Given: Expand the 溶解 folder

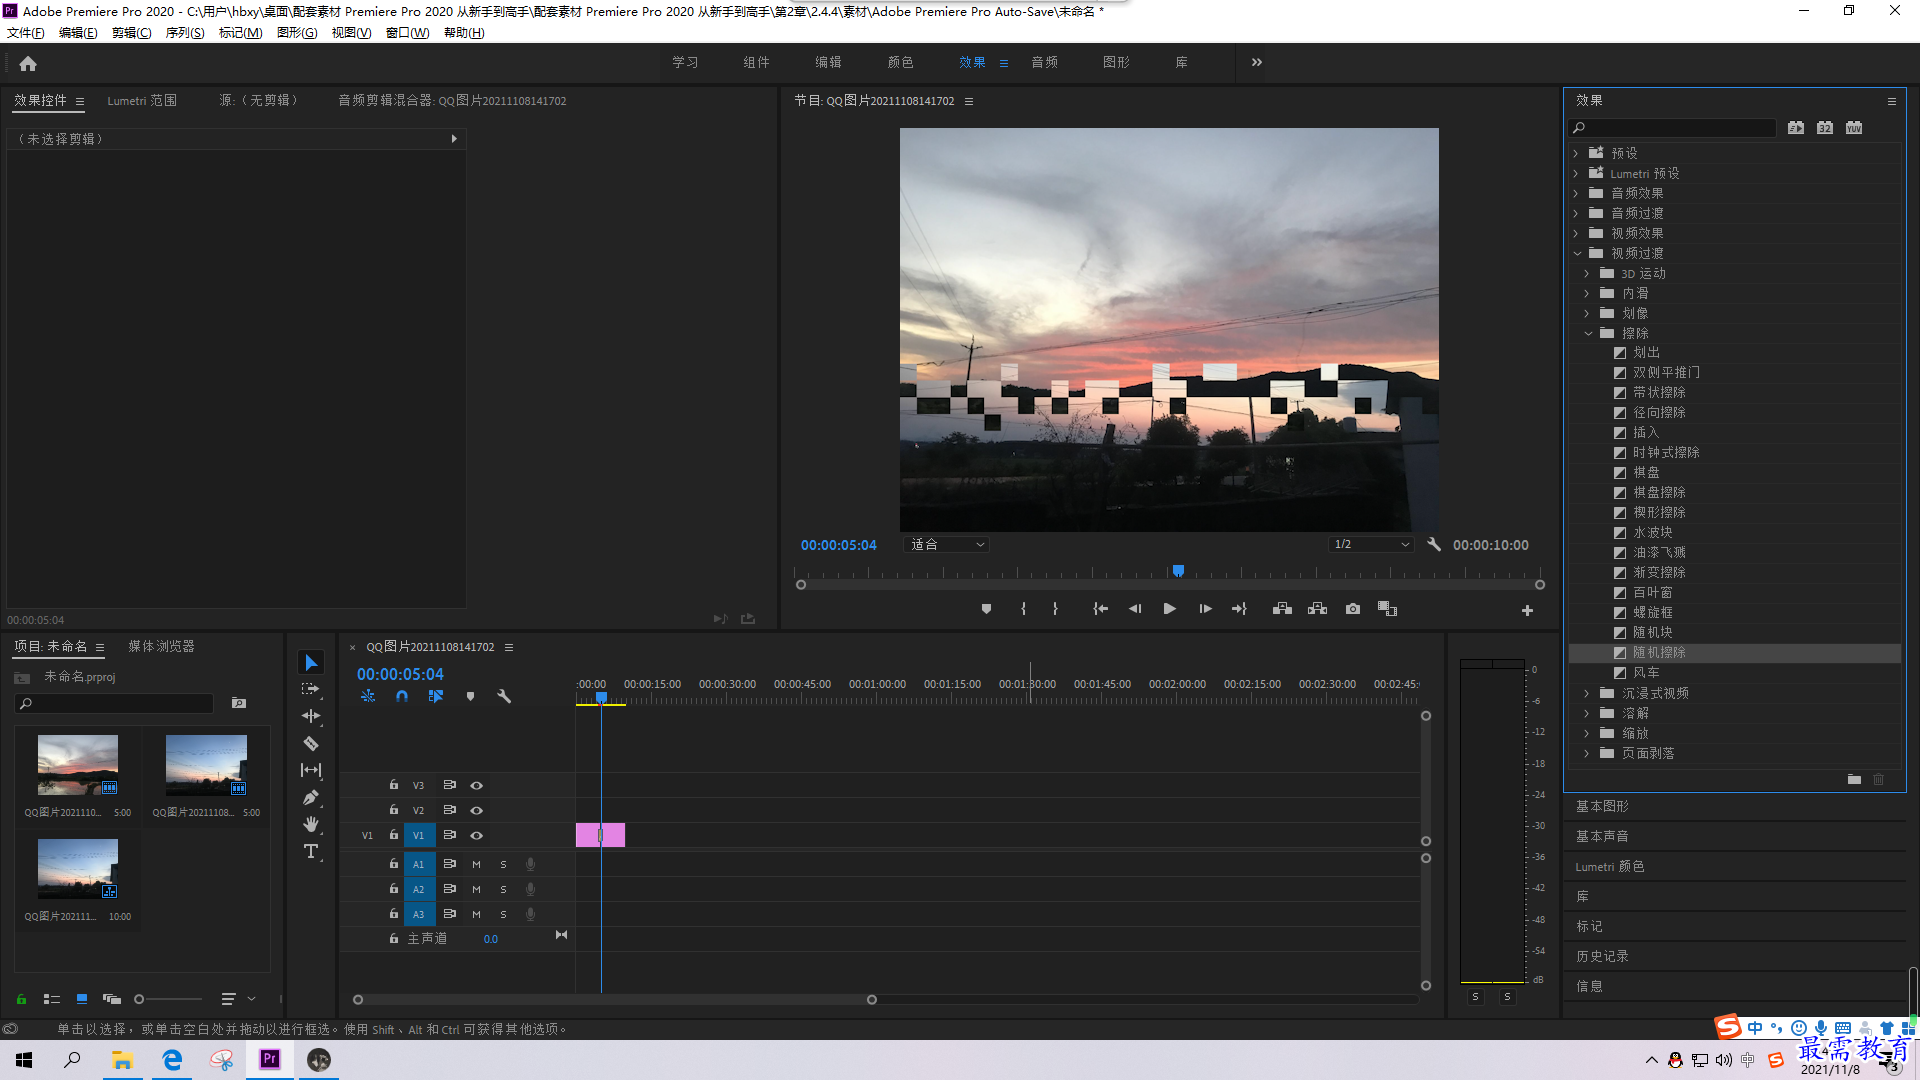Looking at the screenshot, I should point(1587,713).
